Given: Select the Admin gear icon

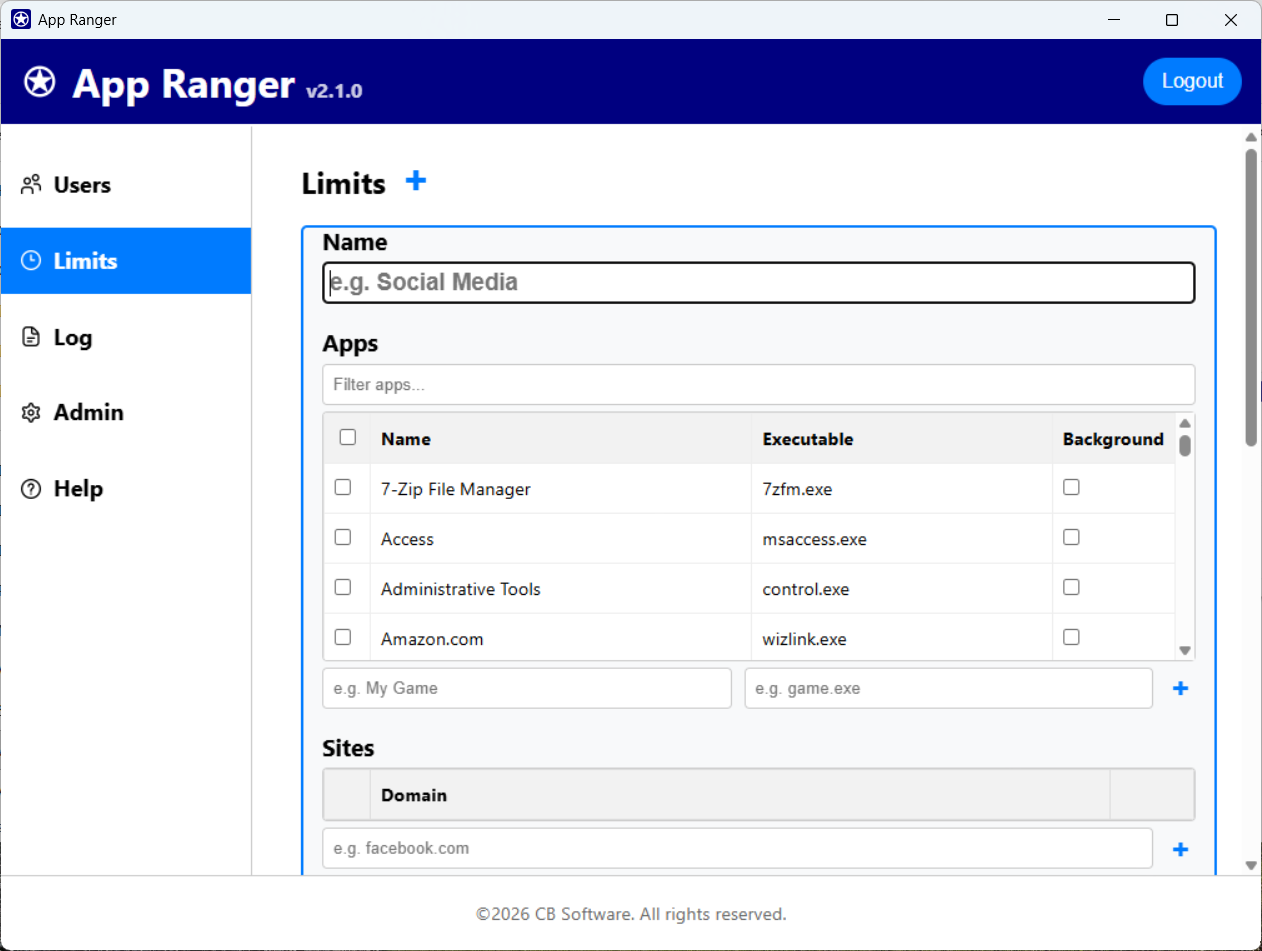Looking at the screenshot, I should point(30,412).
